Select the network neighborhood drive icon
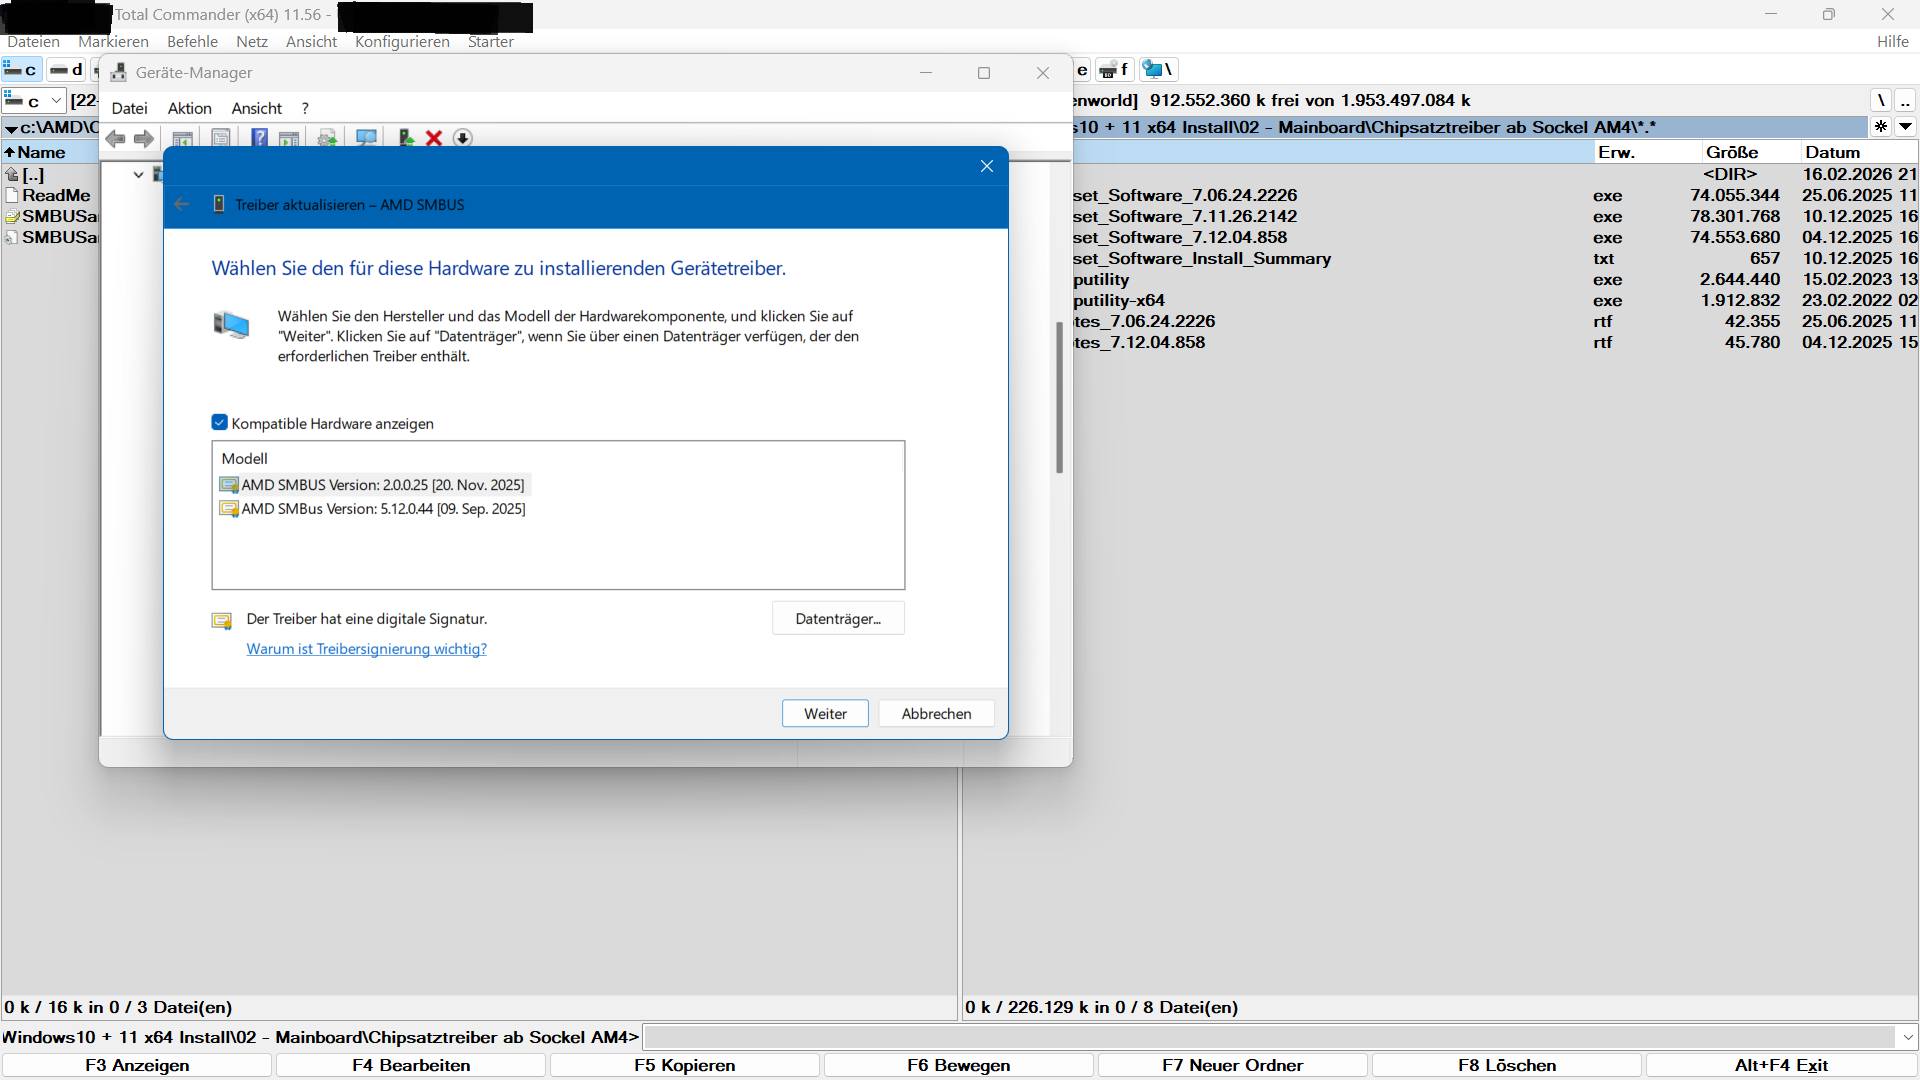The image size is (1920, 1080). coord(1158,69)
